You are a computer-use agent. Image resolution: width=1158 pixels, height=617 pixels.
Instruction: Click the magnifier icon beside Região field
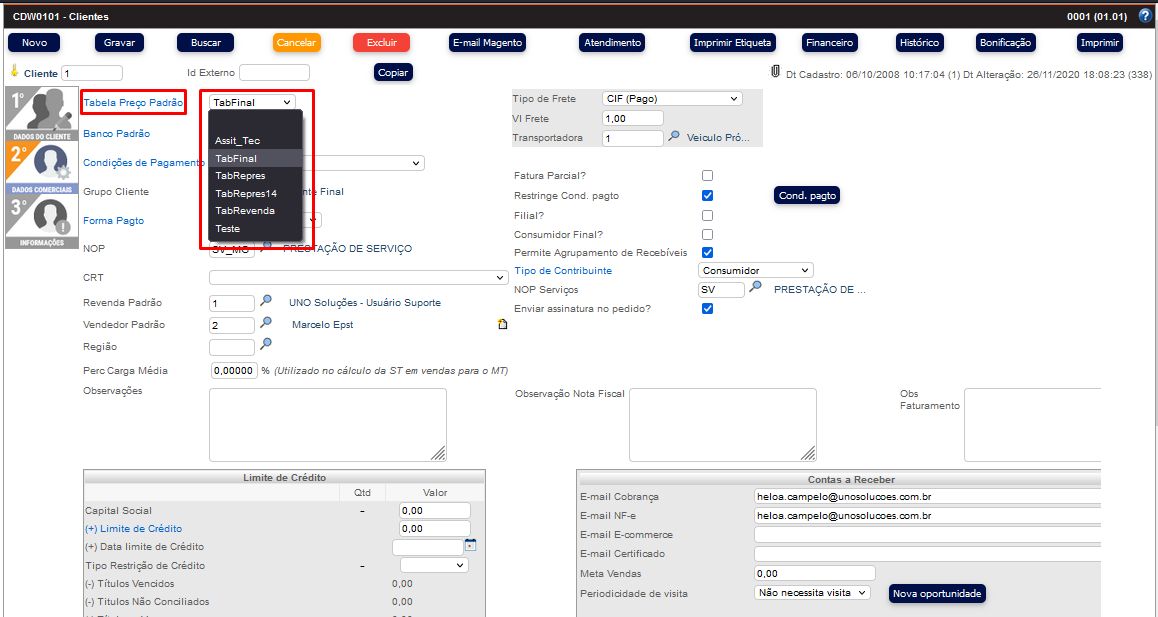point(266,345)
